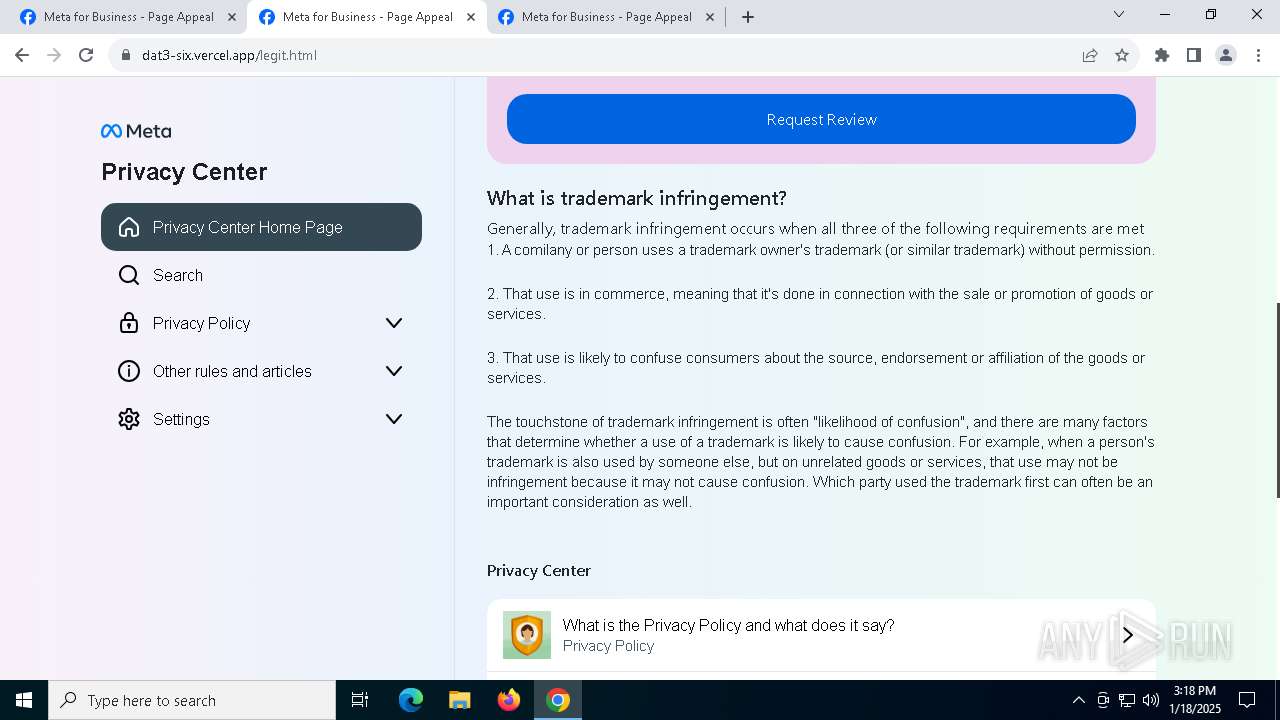Image resolution: width=1280 pixels, height=720 pixels.
Task: Open 'What is the Privacy Policy' card link
Action: pos(821,635)
